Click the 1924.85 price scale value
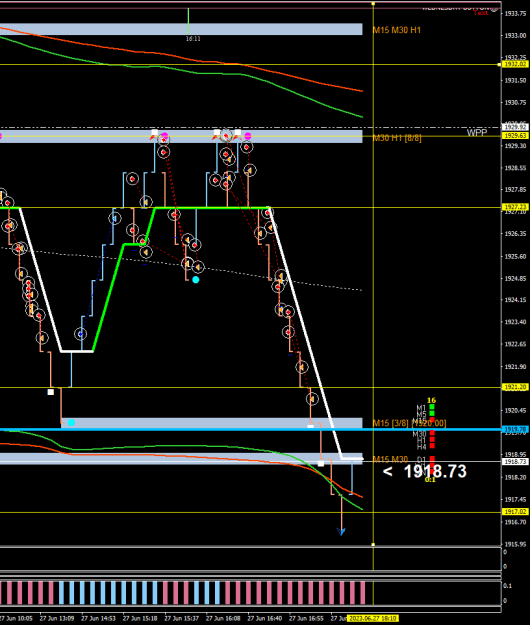The height and width of the screenshot is (625, 530). (515, 278)
